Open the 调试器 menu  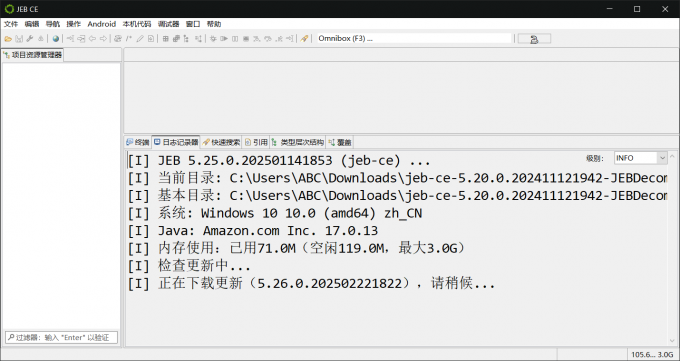(x=168, y=24)
